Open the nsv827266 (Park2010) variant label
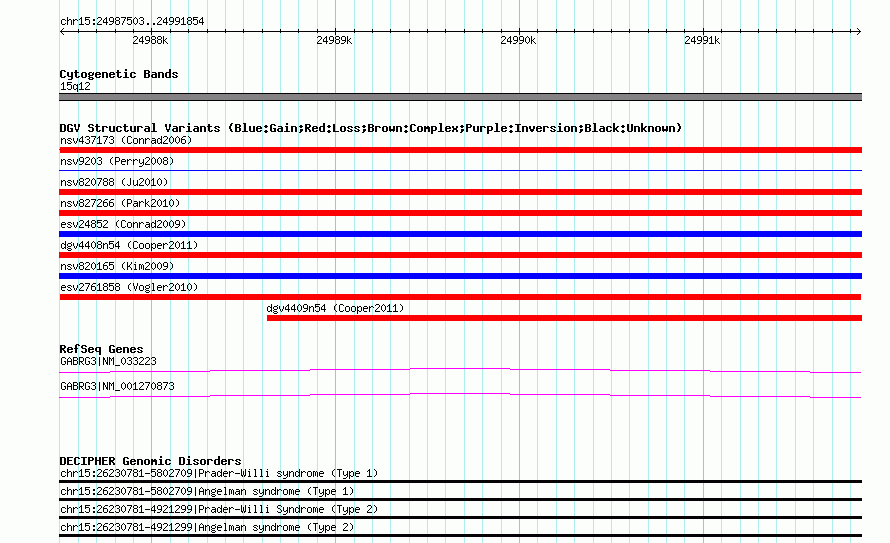 [120, 203]
